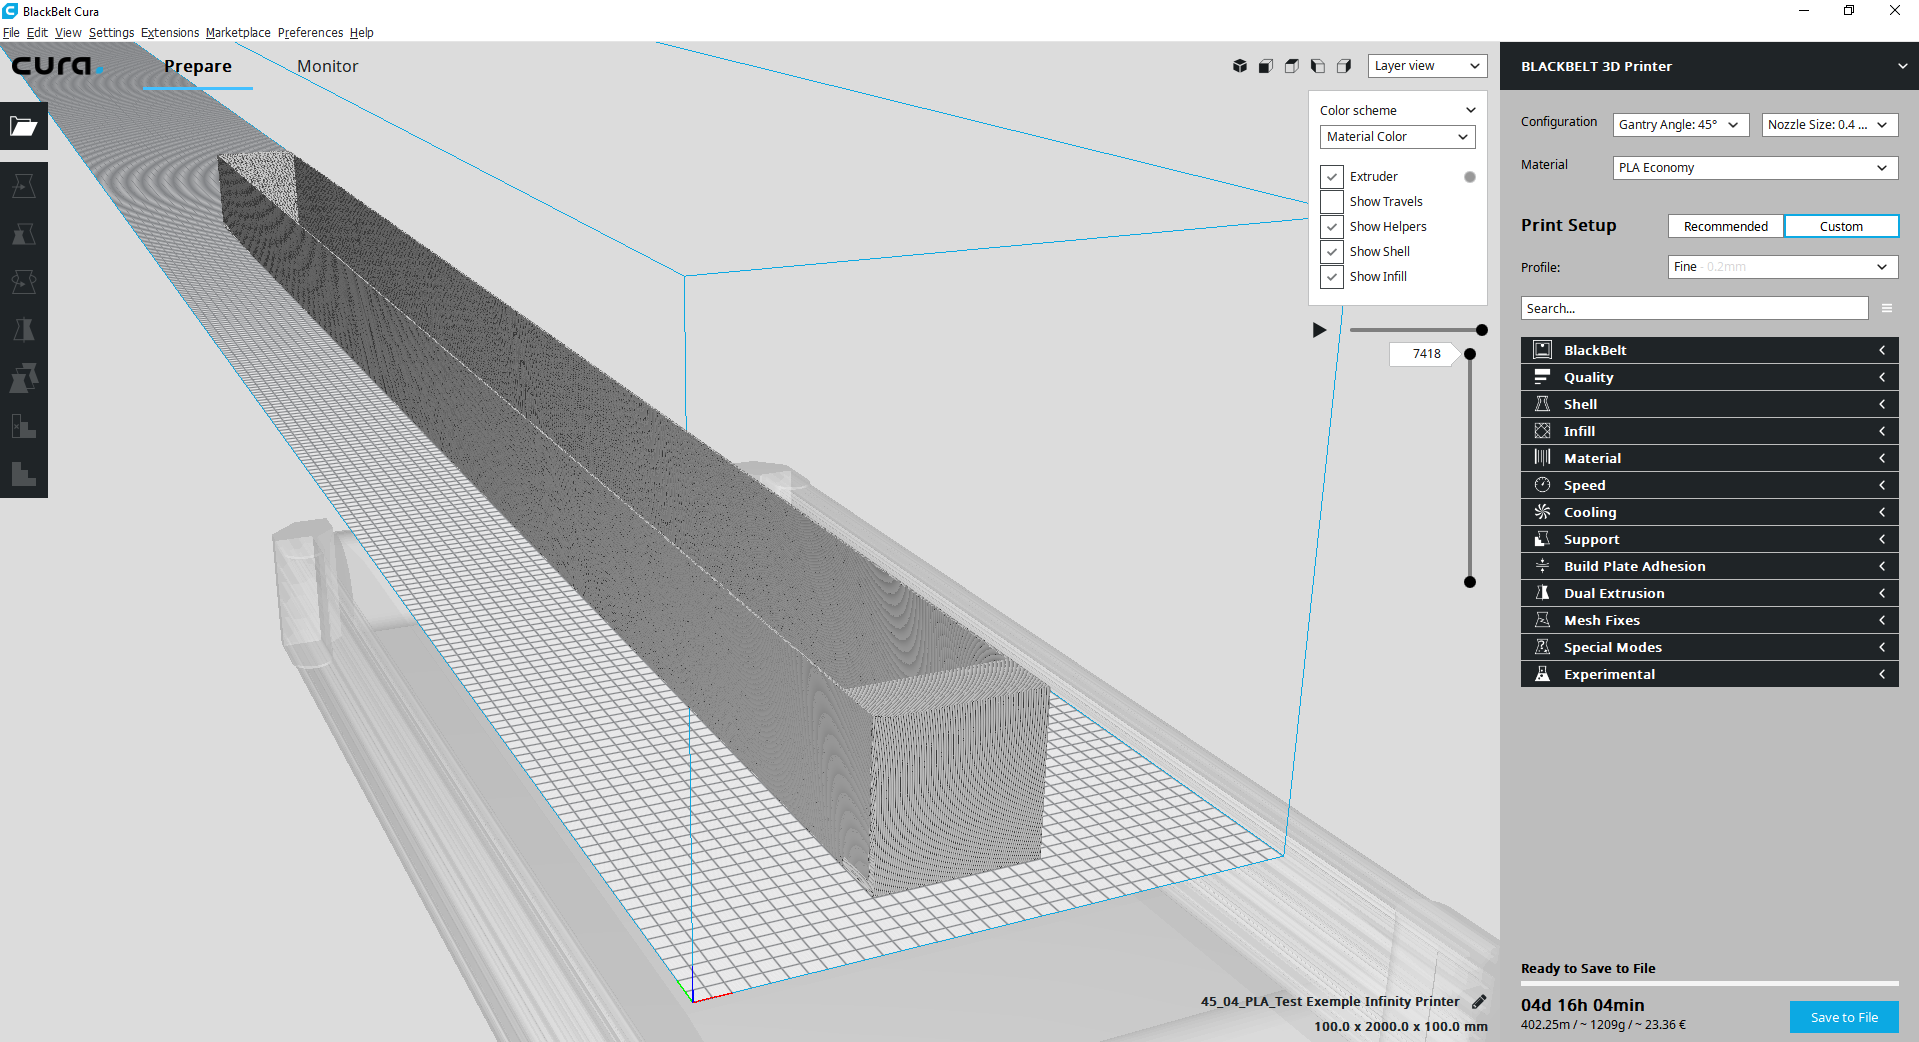This screenshot has height=1042, width=1919.
Task: Click the pencil icon to rename job
Action: pyautogui.click(x=1479, y=1001)
